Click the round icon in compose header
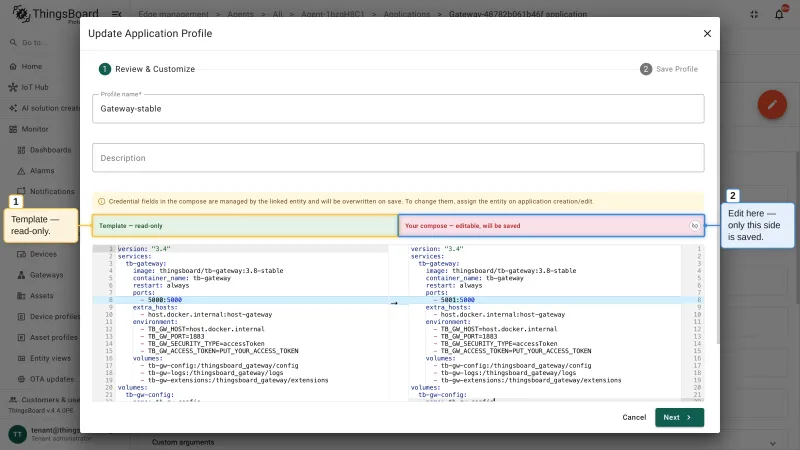Image resolution: width=800 pixels, height=450 pixels. coord(694,226)
